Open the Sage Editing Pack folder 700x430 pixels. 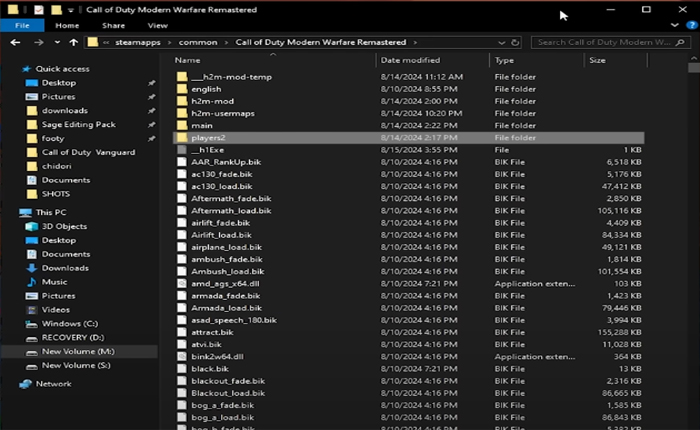point(79,124)
